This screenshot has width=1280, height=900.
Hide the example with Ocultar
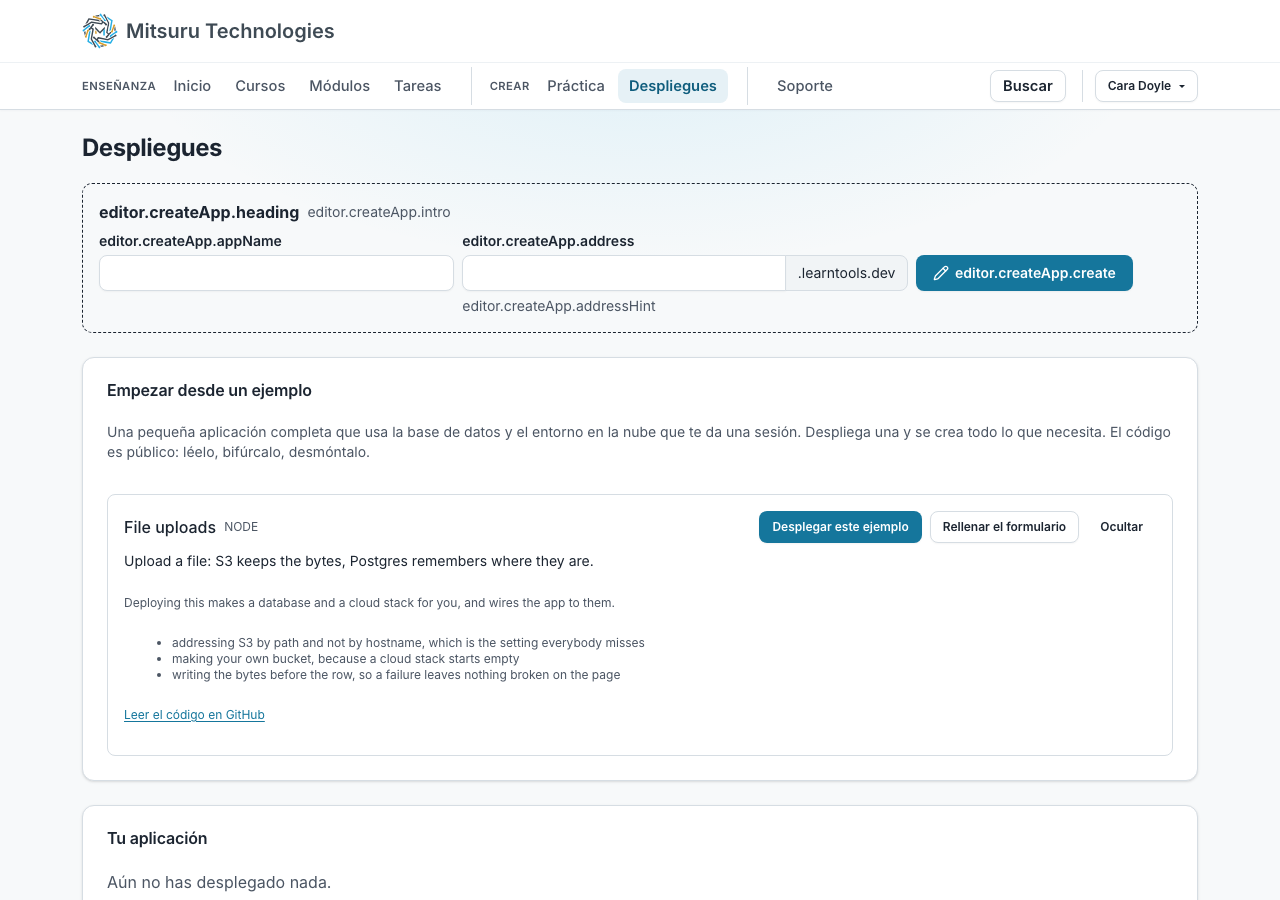pyautogui.click(x=1121, y=527)
